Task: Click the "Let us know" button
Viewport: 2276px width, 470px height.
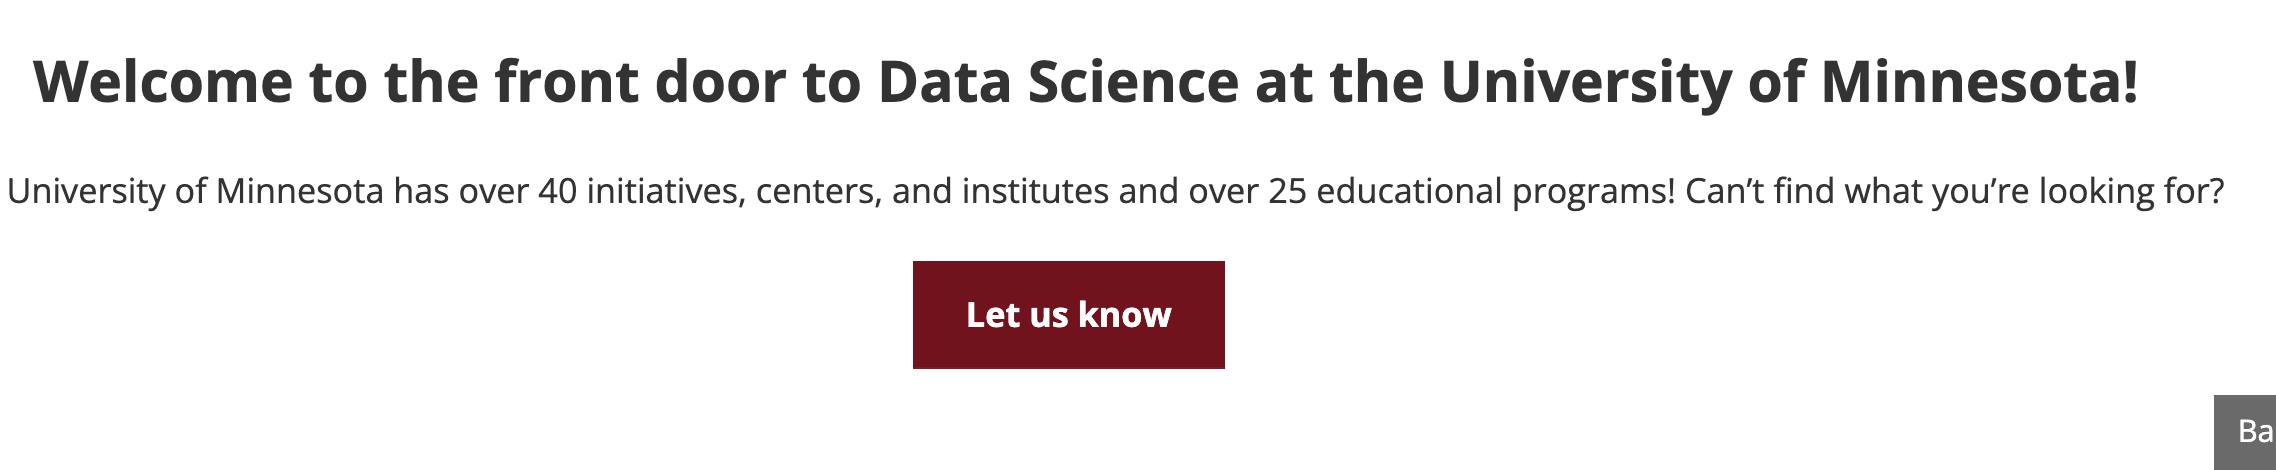Action: 1068,315
